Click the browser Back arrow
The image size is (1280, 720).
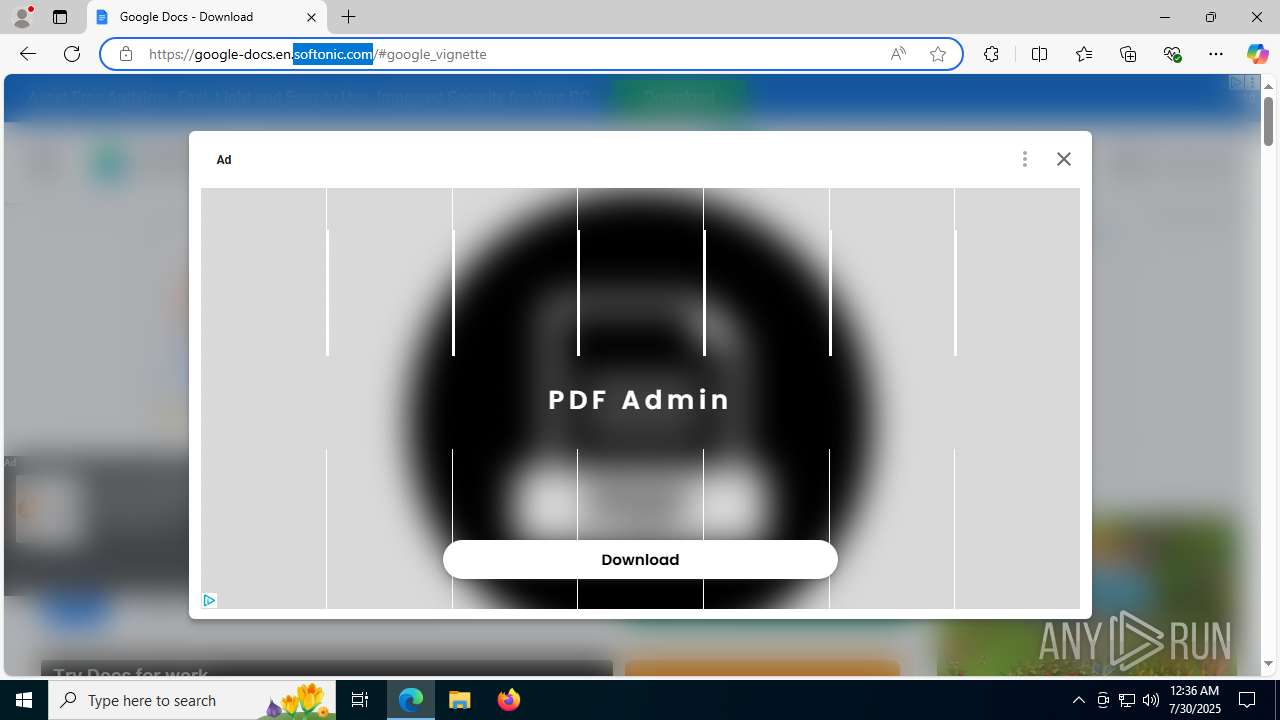(28, 54)
